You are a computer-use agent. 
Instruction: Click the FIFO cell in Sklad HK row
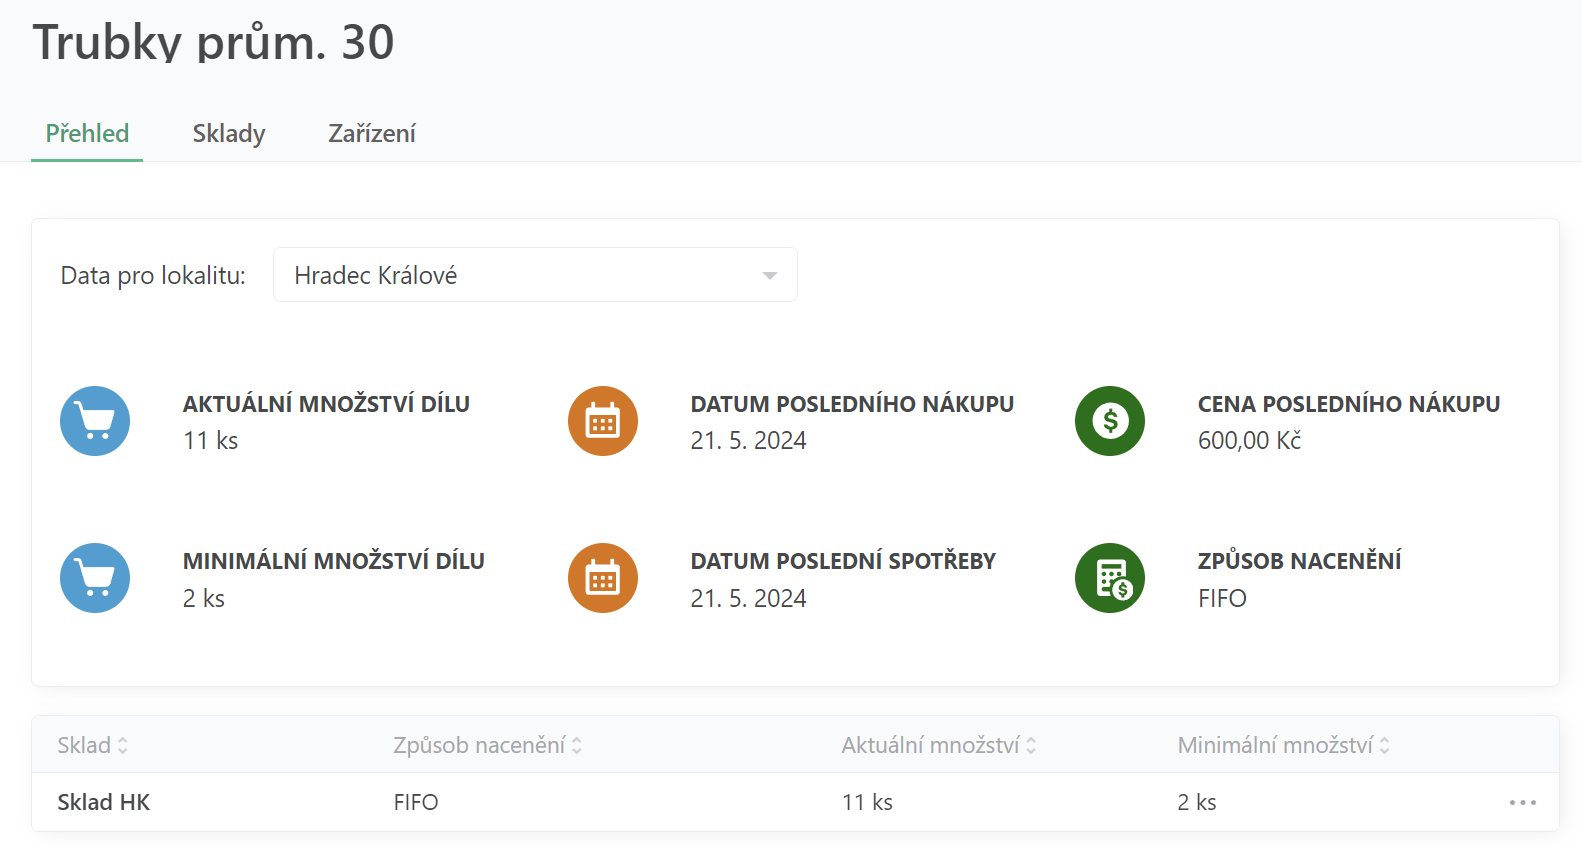[x=416, y=802]
